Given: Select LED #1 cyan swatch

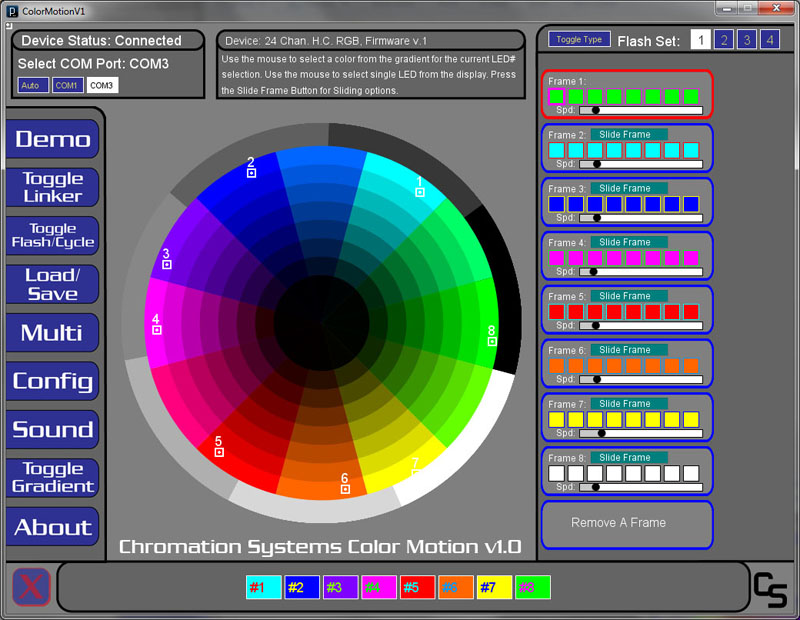Looking at the screenshot, I should click(x=263, y=587).
